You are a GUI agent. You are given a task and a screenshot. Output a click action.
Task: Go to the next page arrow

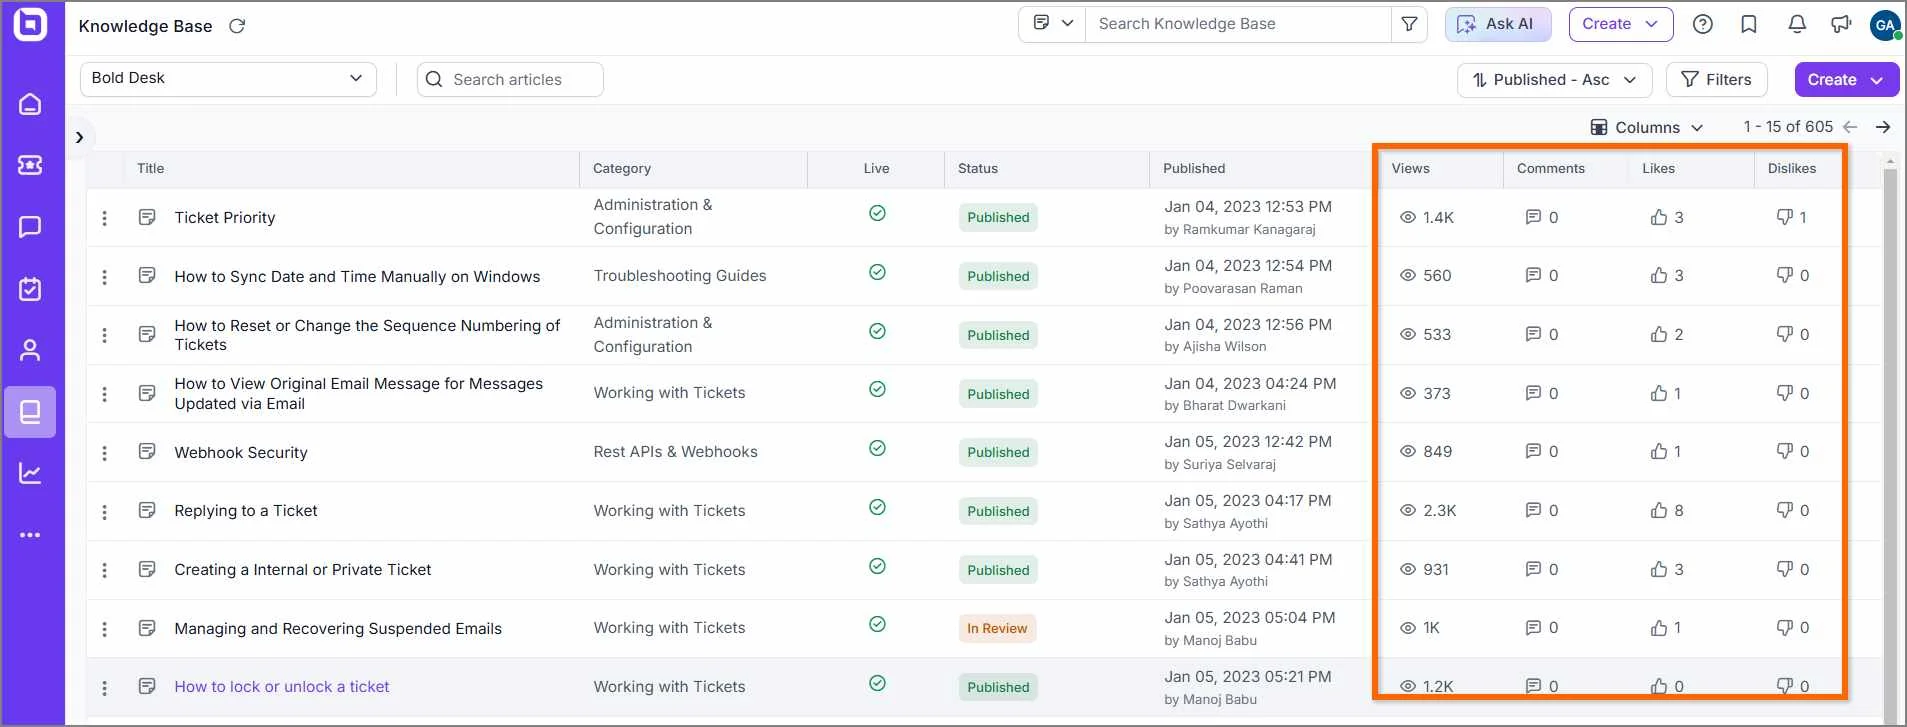click(x=1883, y=127)
